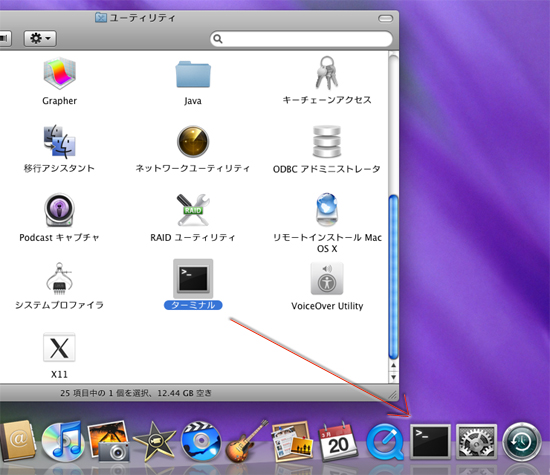Open iPhoto from the Dock
Viewport: 550px width, 475px height.
(x=109, y=441)
